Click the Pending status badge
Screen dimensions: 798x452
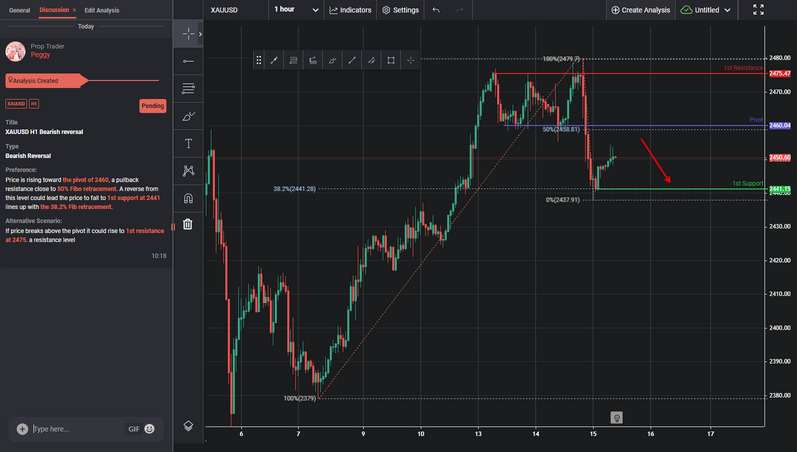[153, 106]
